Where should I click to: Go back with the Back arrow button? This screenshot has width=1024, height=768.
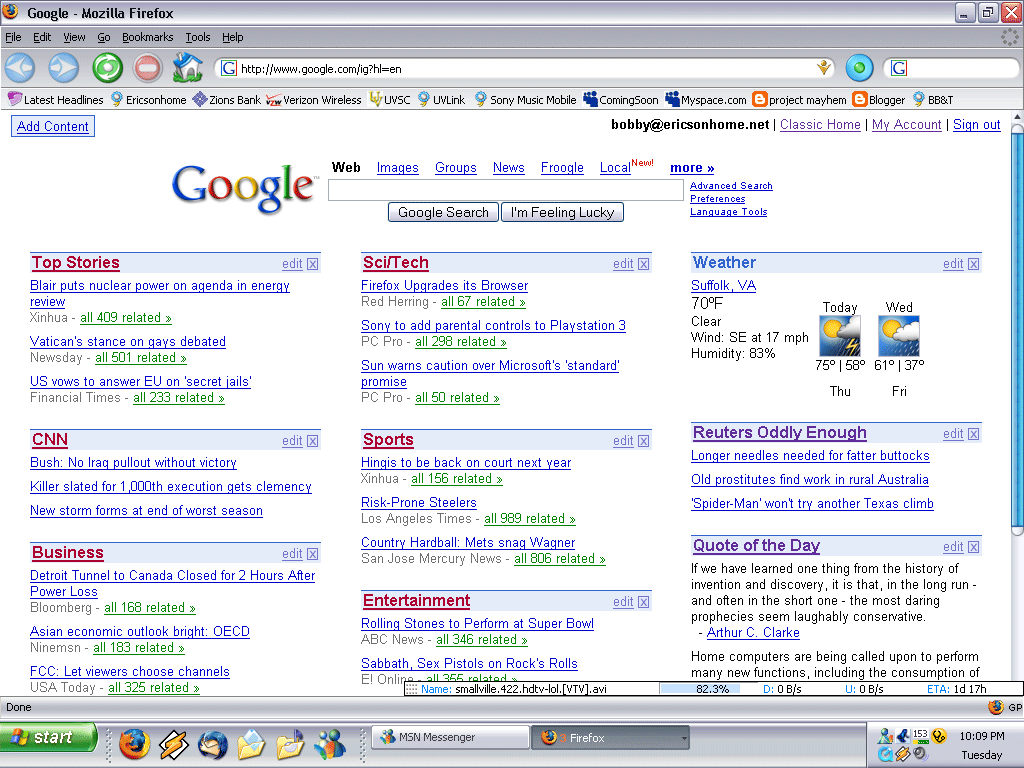[x=20, y=68]
